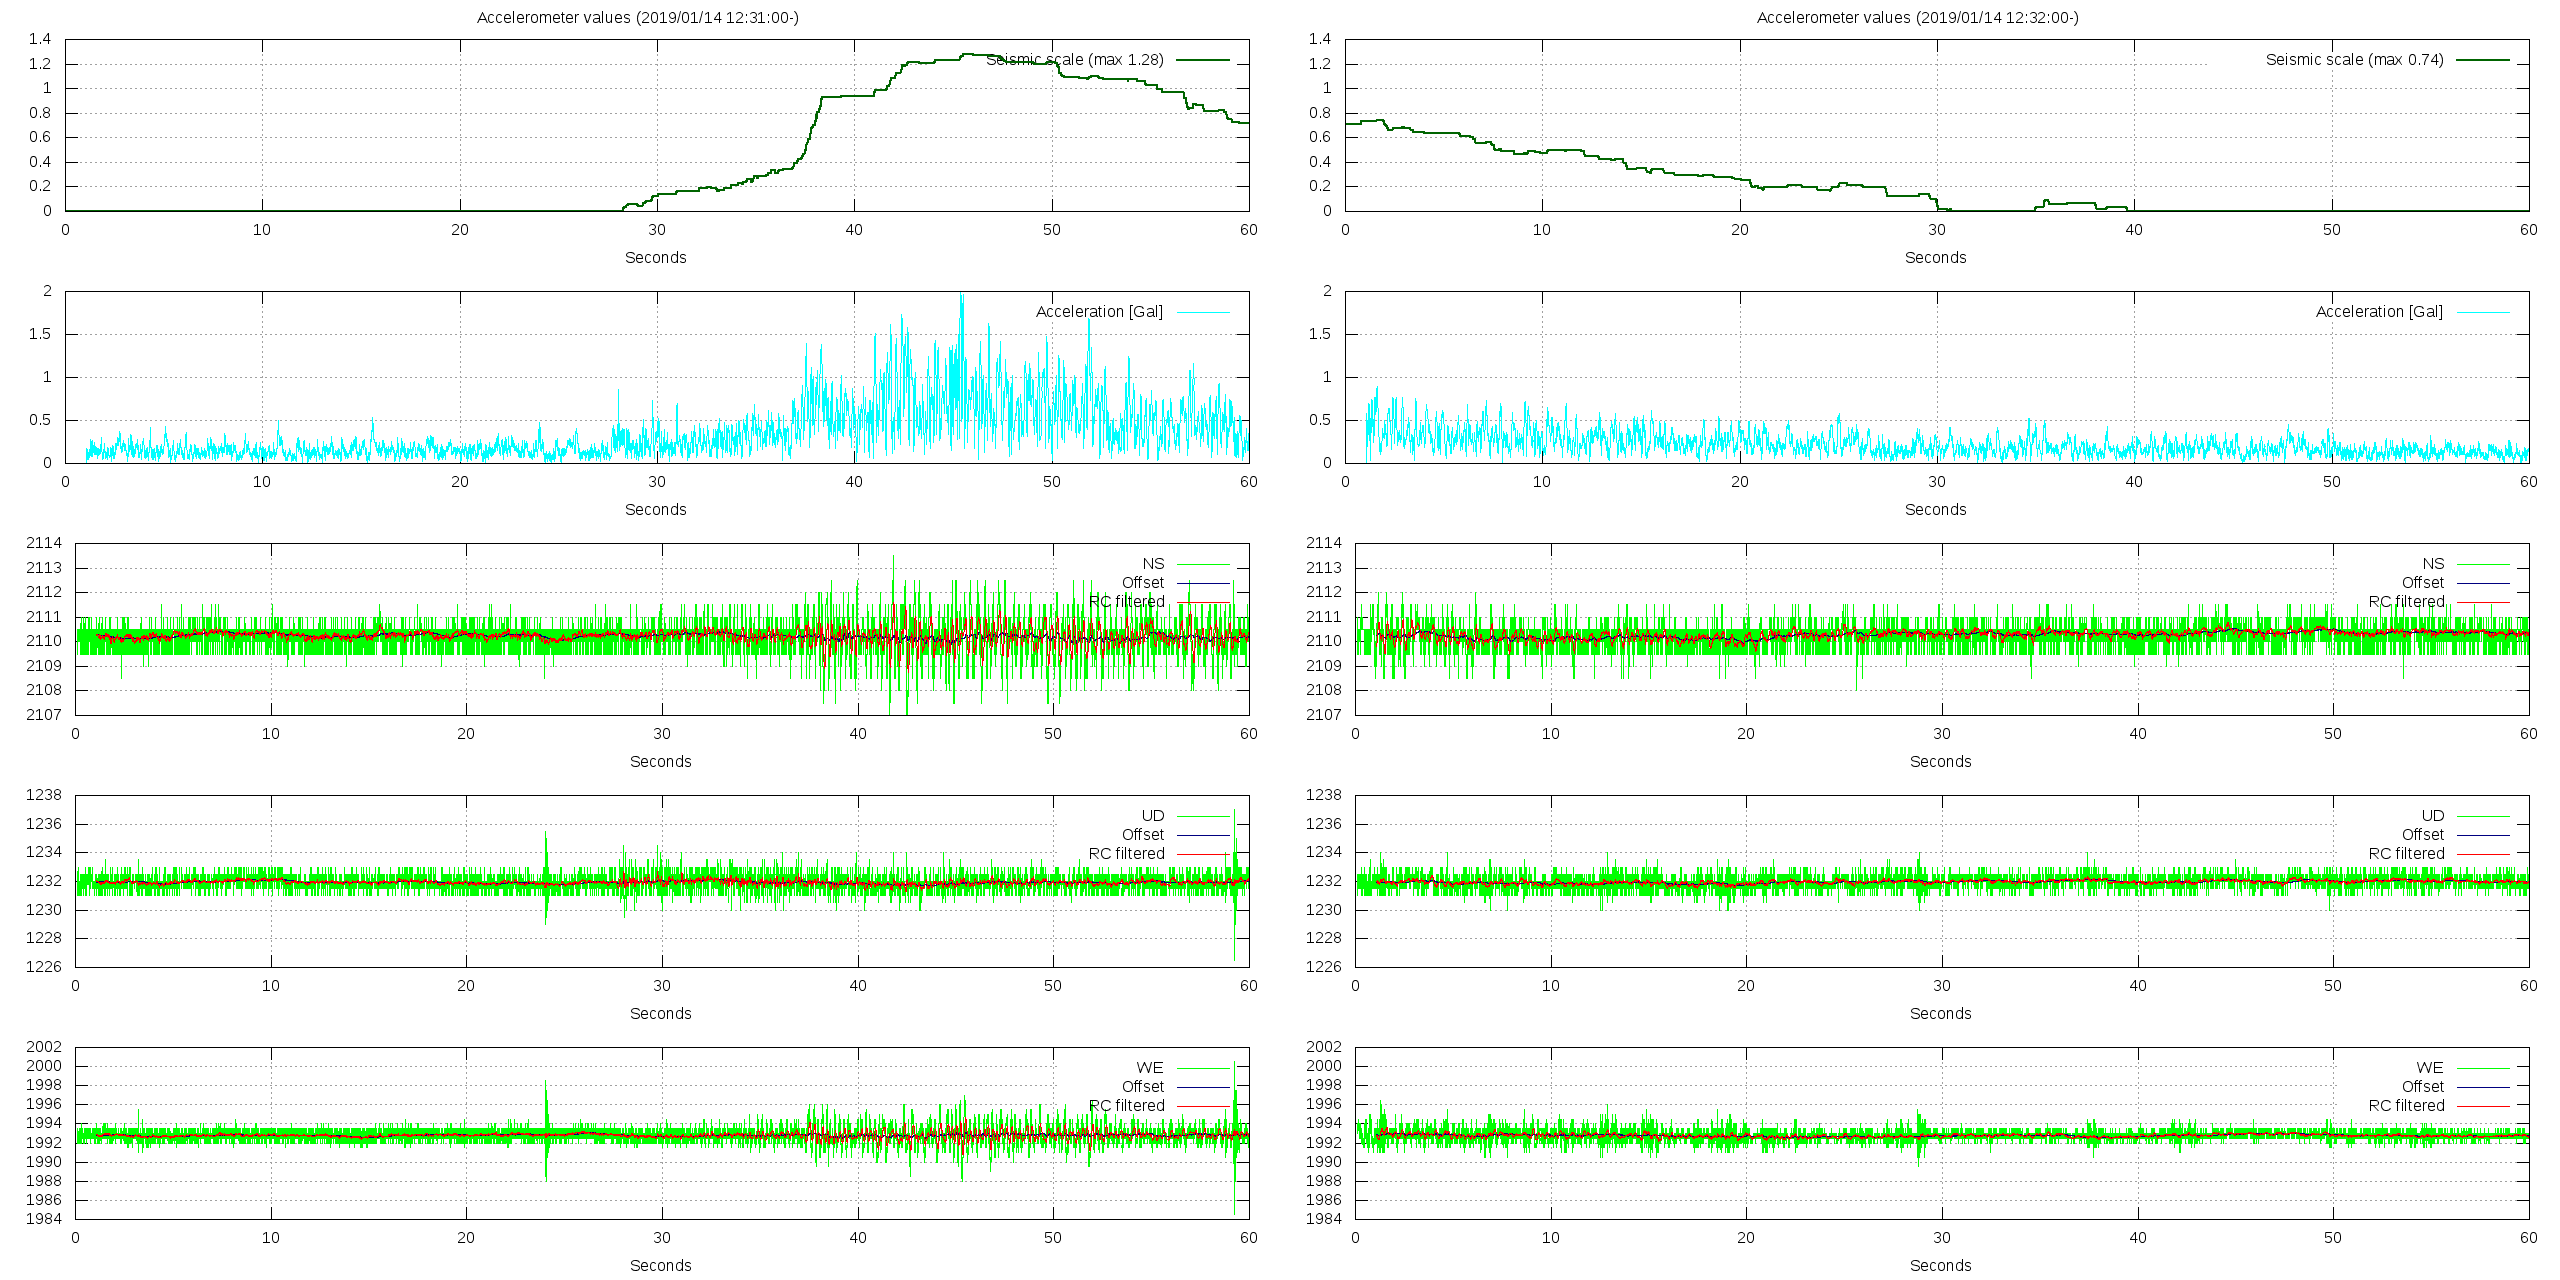
Task: Click the WE legend label in left chart
Action: click(x=1150, y=1068)
